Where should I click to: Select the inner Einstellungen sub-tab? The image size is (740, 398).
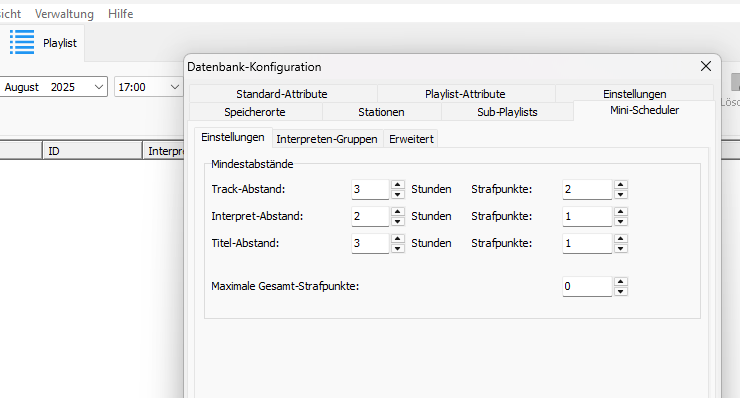[233, 137]
